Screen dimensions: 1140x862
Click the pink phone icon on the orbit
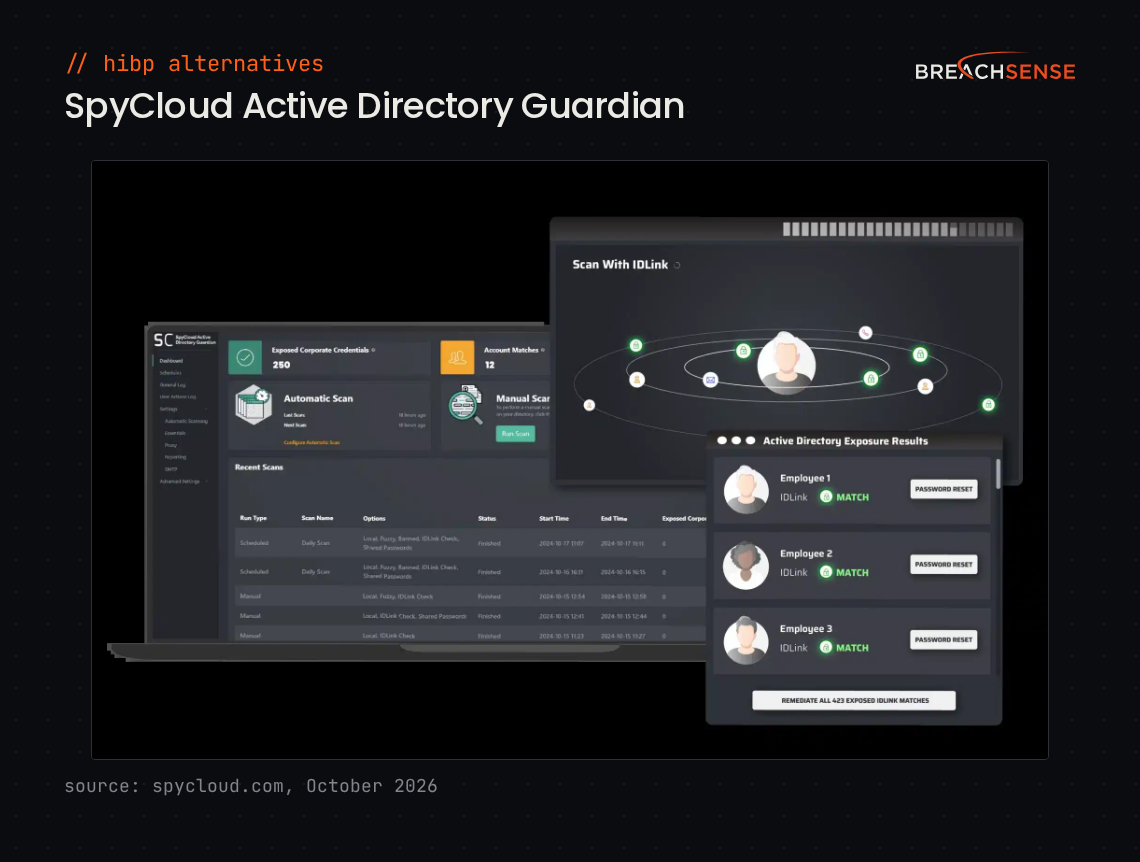(x=865, y=333)
